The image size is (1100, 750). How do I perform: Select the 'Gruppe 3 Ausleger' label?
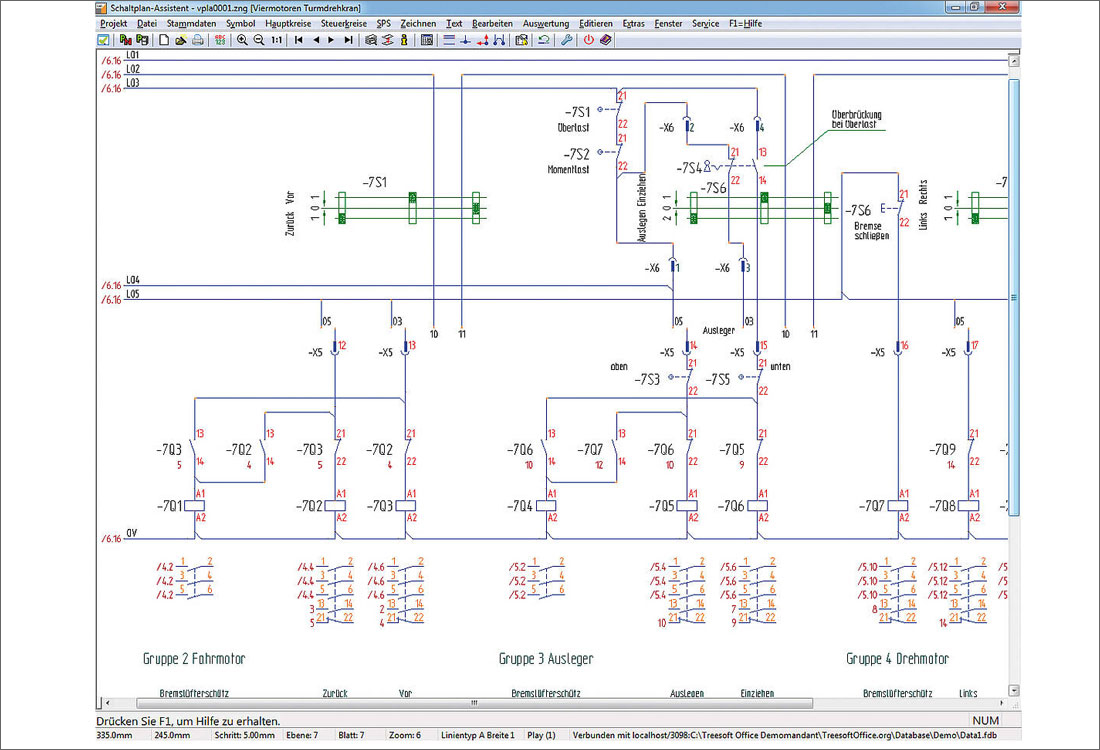coord(546,659)
